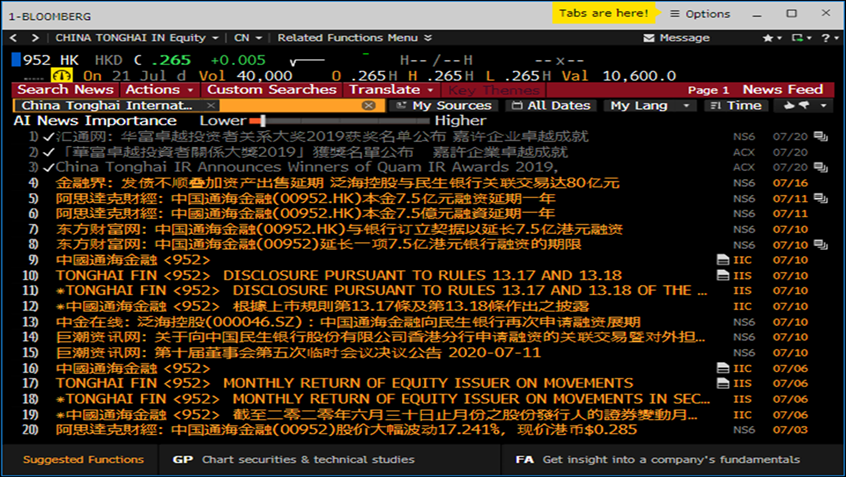Open headline 17 Monthly Return of Equity
This screenshot has width=846, height=477.
pyautogui.click(x=344, y=384)
